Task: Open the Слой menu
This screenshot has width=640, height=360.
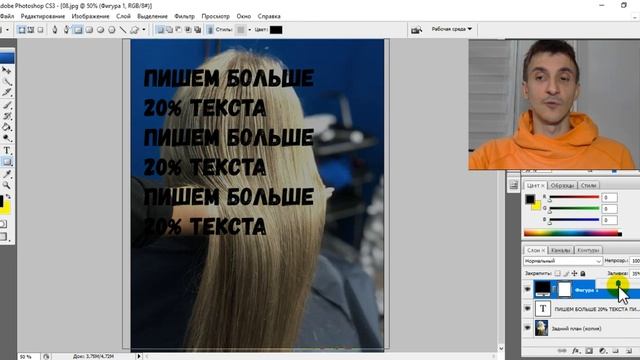Action: (123, 16)
